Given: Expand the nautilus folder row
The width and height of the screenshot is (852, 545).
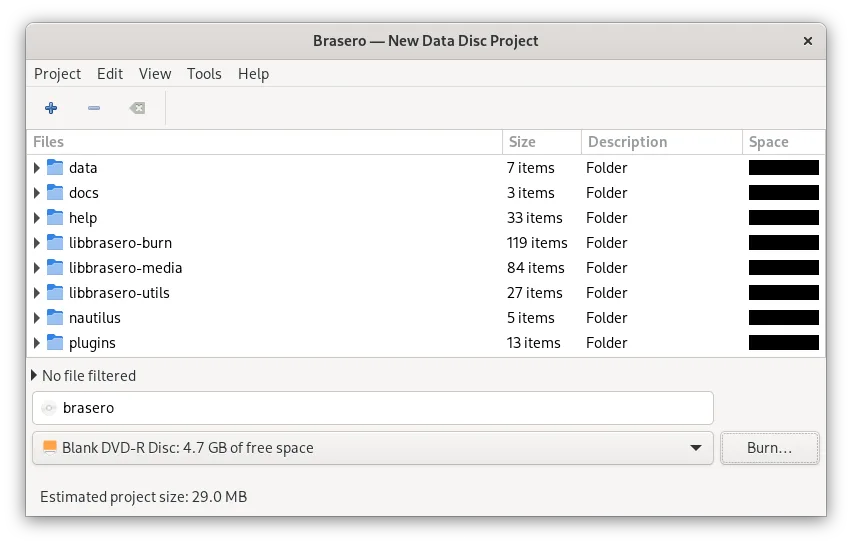Looking at the screenshot, I should click(x=36, y=317).
